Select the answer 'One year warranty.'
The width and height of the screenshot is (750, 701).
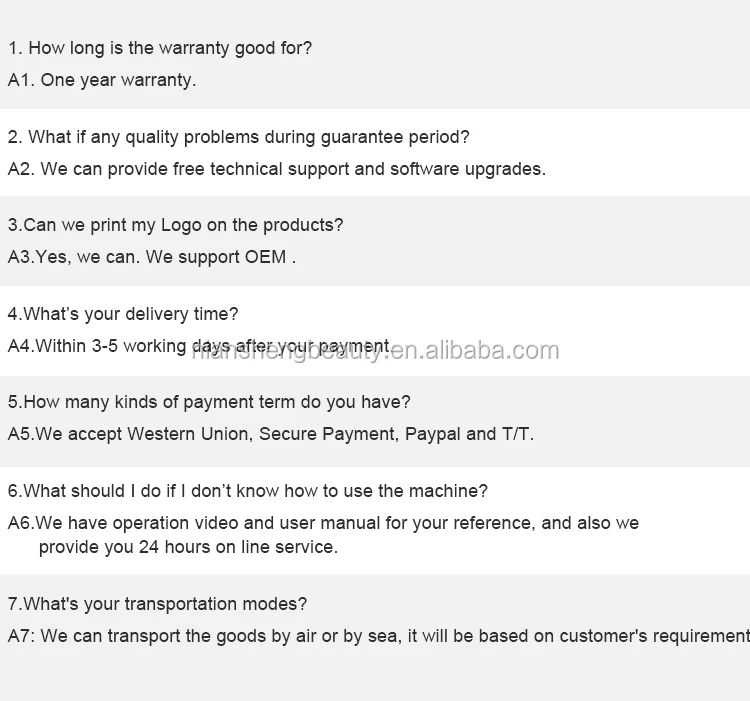(102, 80)
